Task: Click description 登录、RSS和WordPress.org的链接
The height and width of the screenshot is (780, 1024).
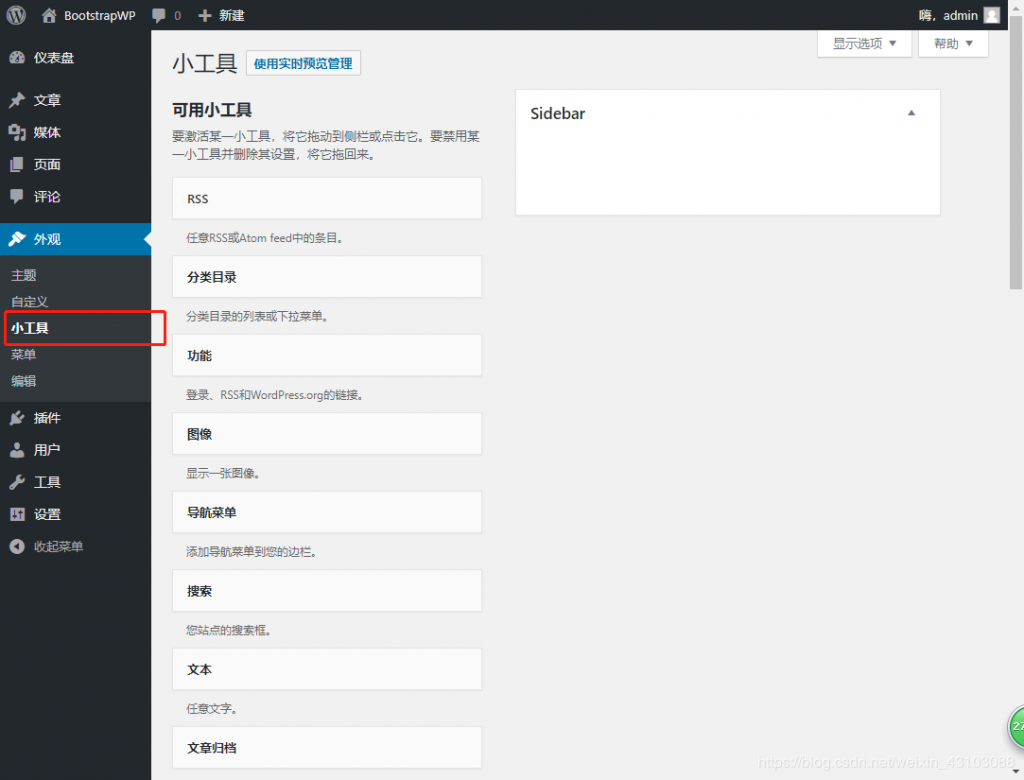Action: tap(274, 395)
